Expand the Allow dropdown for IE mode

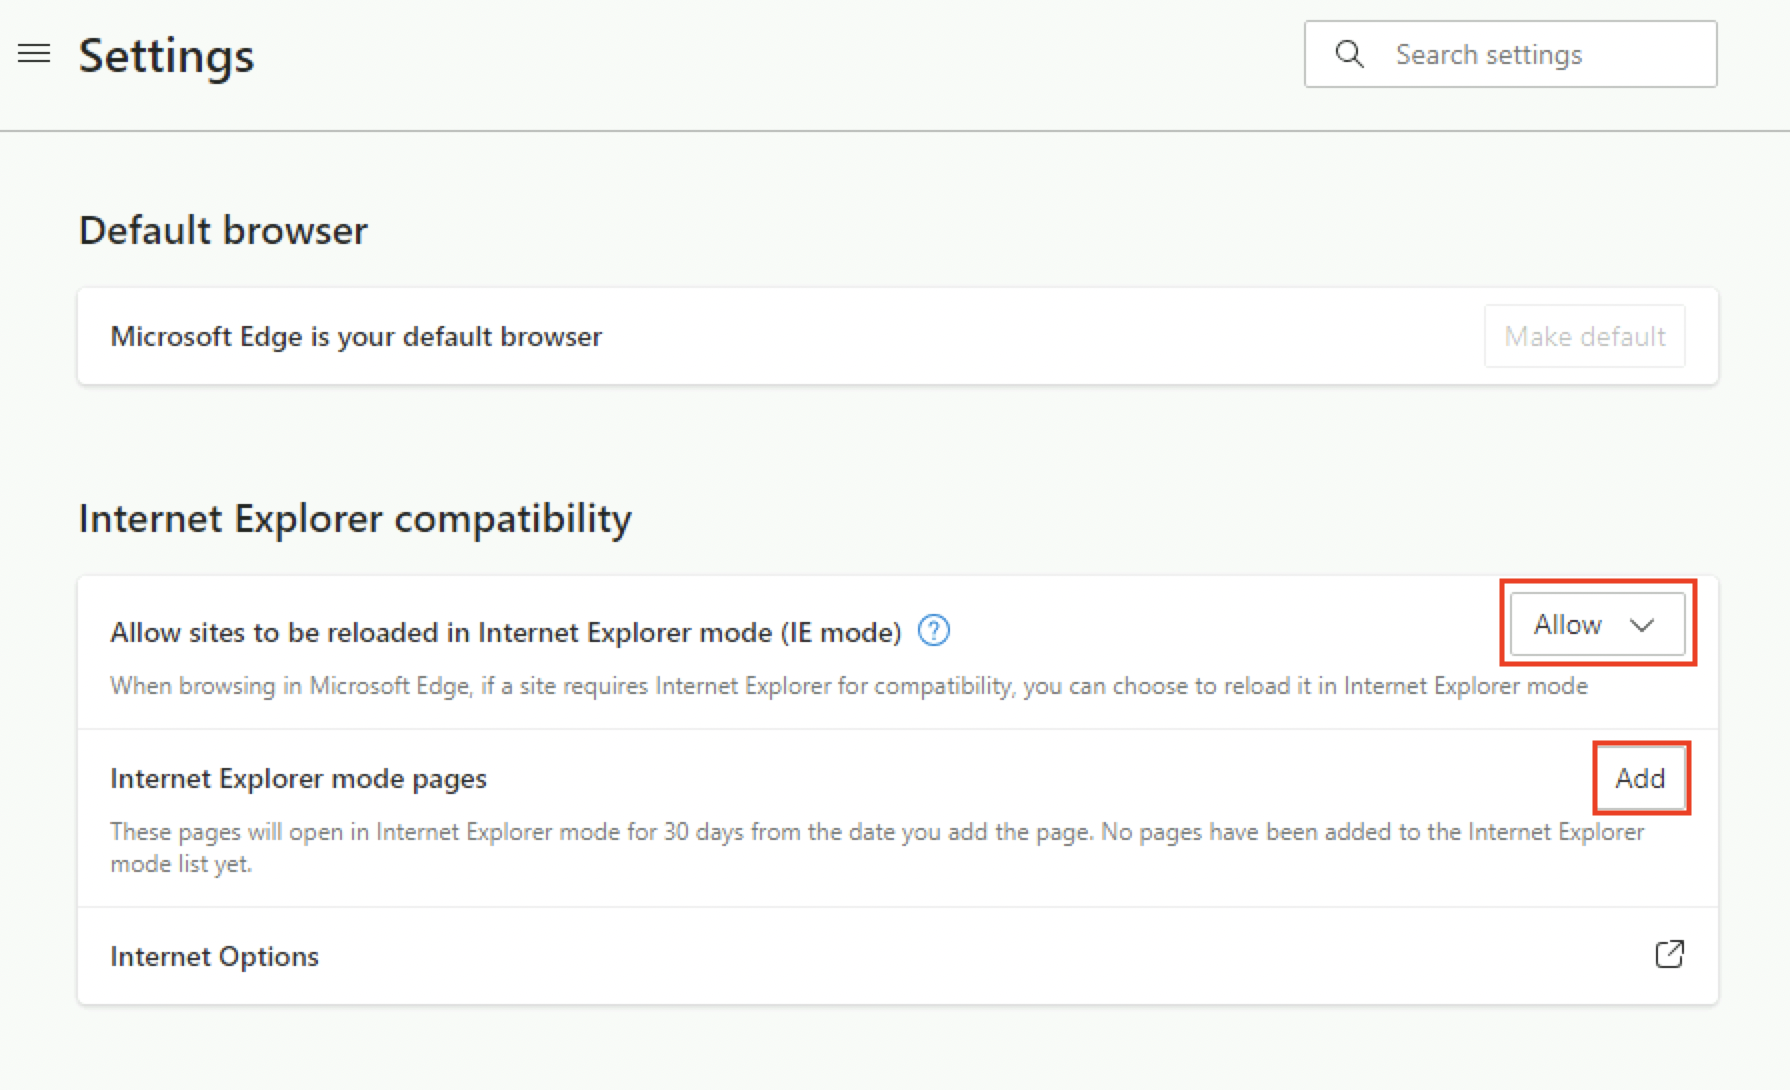point(1597,624)
